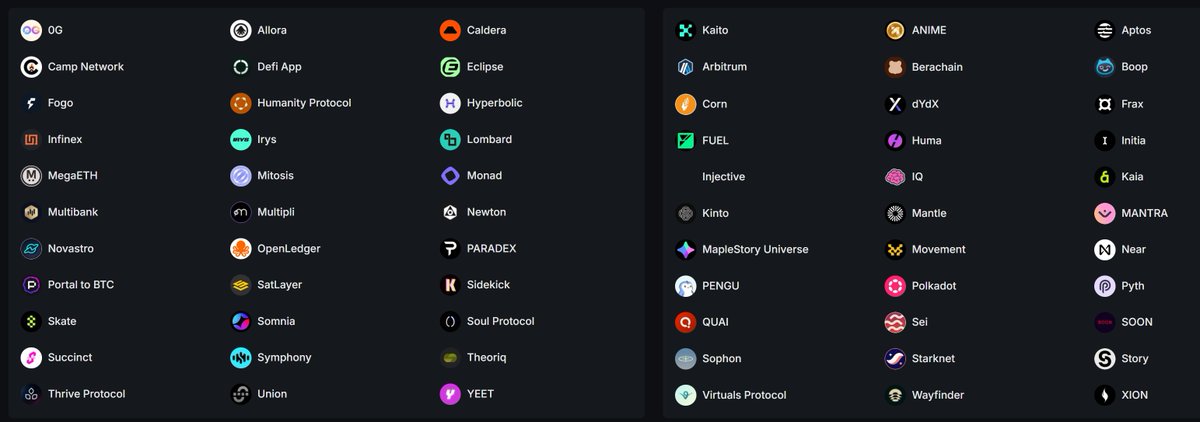The width and height of the screenshot is (1200, 422).
Task: Click the MegaETH logo icon
Action: (30, 176)
